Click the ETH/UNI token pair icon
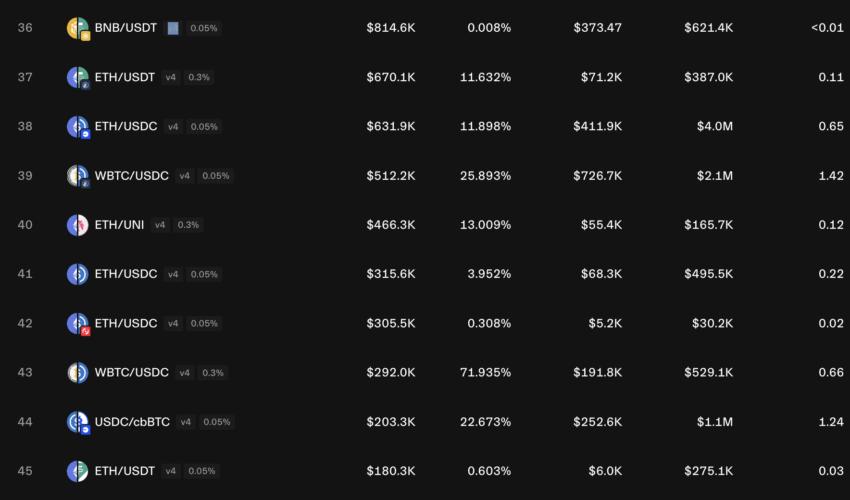The image size is (850, 500). click(78, 225)
